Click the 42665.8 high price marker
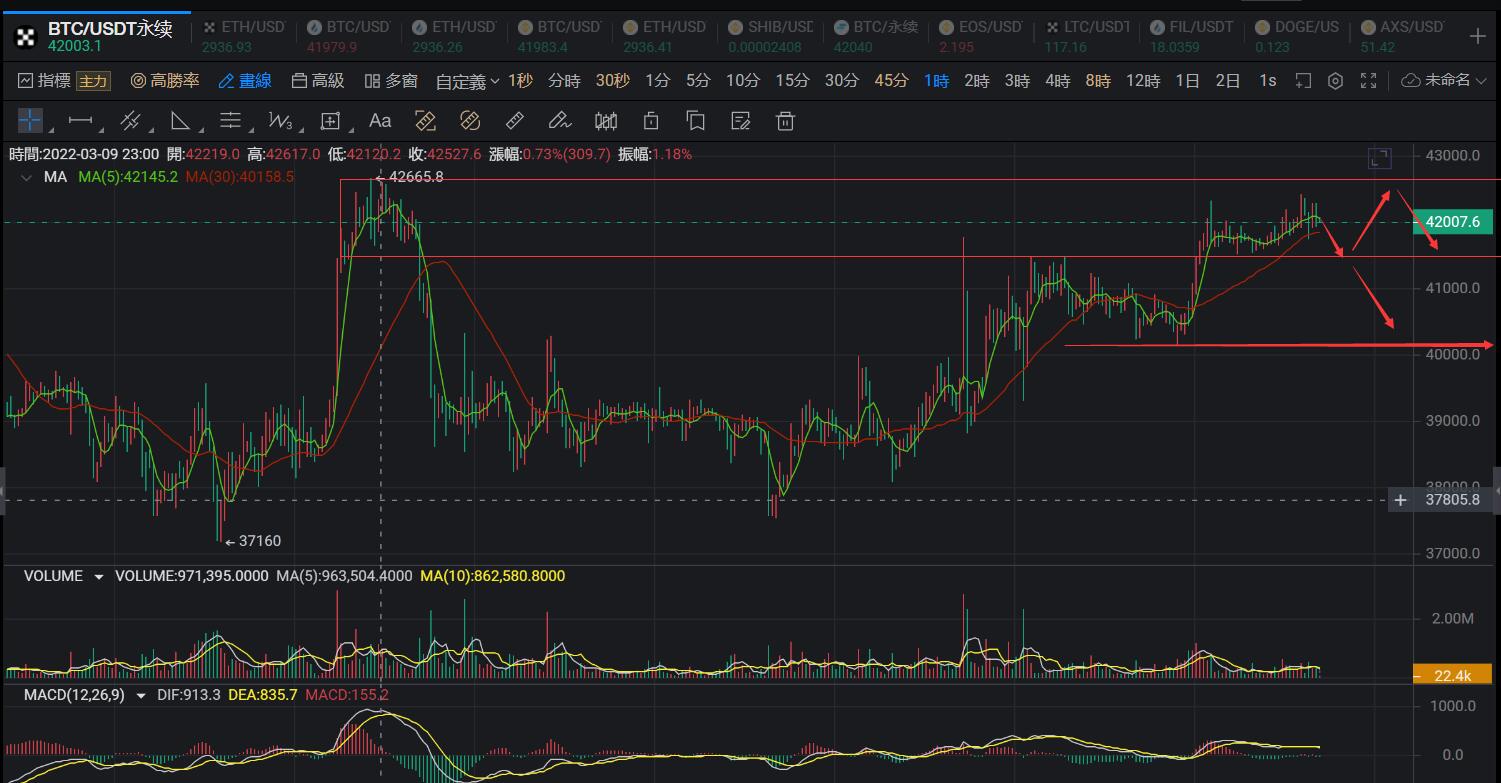The height and width of the screenshot is (783, 1501). coord(416,177)
